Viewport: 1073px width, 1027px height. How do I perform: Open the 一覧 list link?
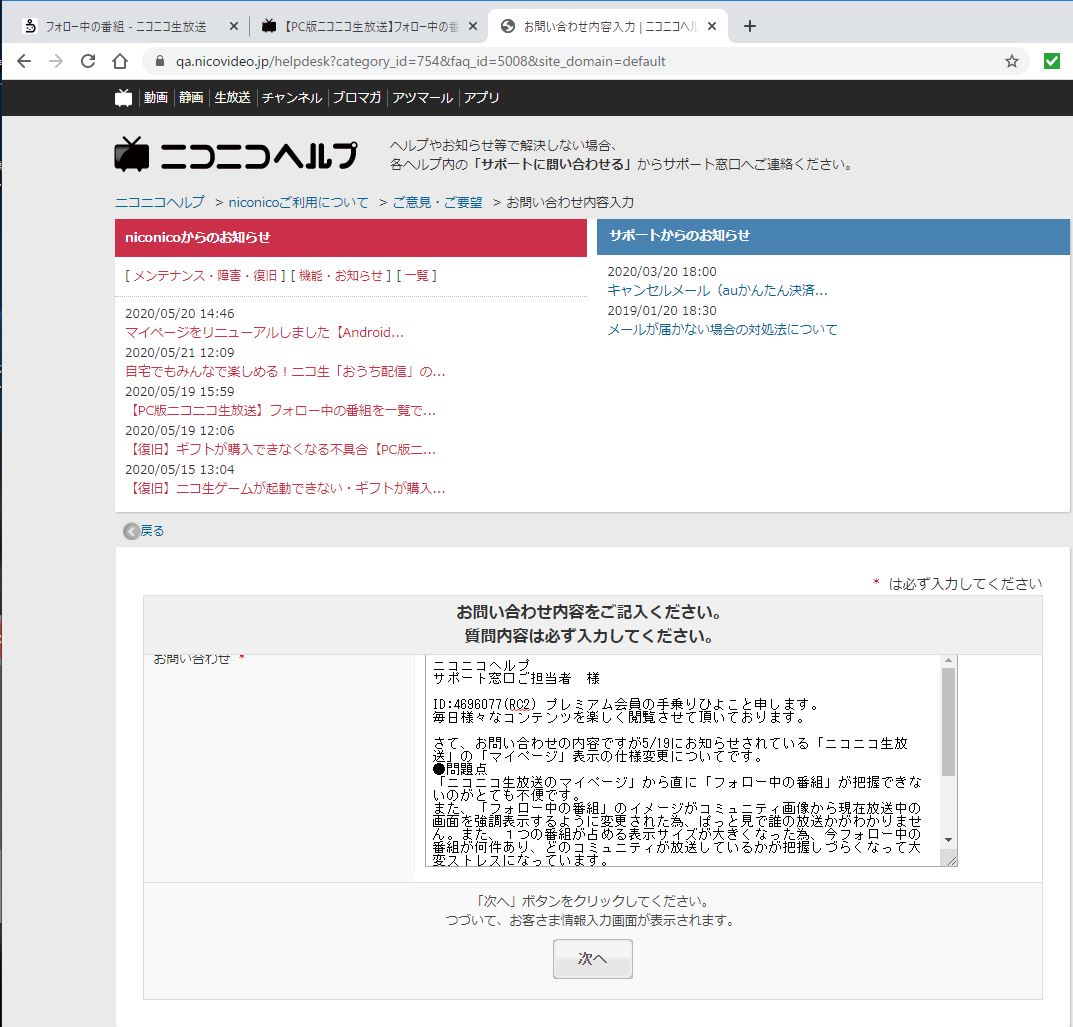[x=416, y=276]
